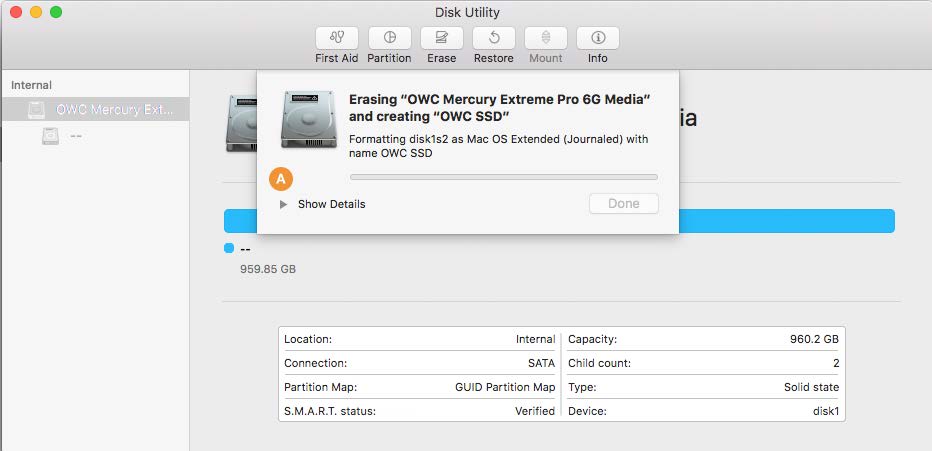This screenshot has height=451, width=932.
Task: Close the Disk Utility window
Action: click(x=15, y=12)
